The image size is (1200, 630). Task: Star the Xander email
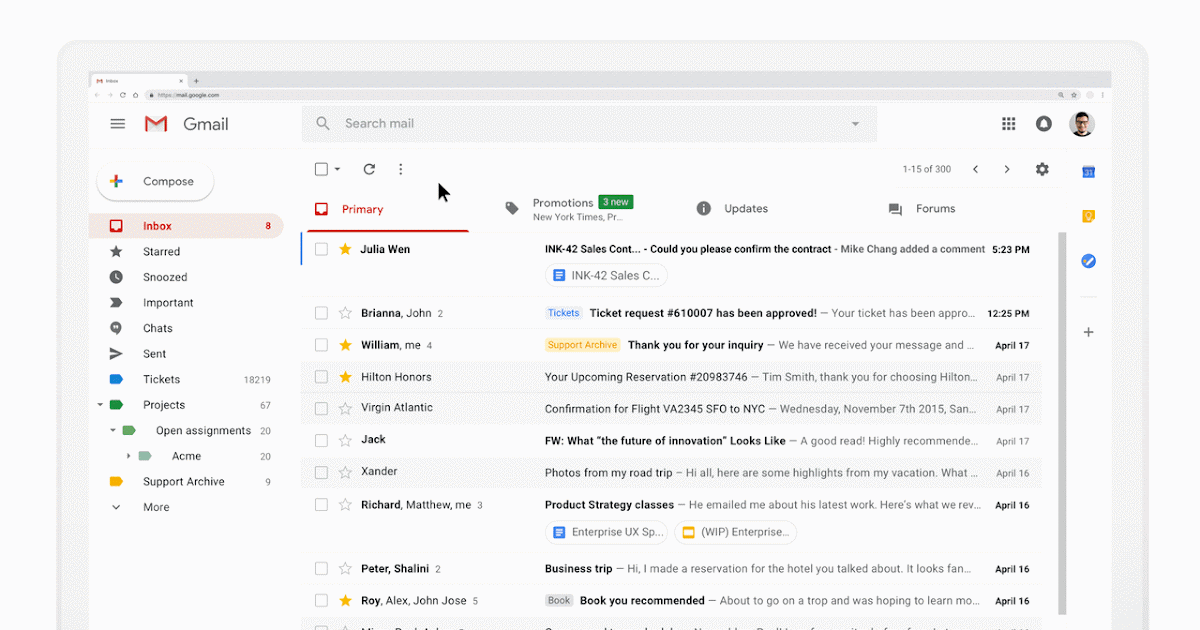[345, 472]
